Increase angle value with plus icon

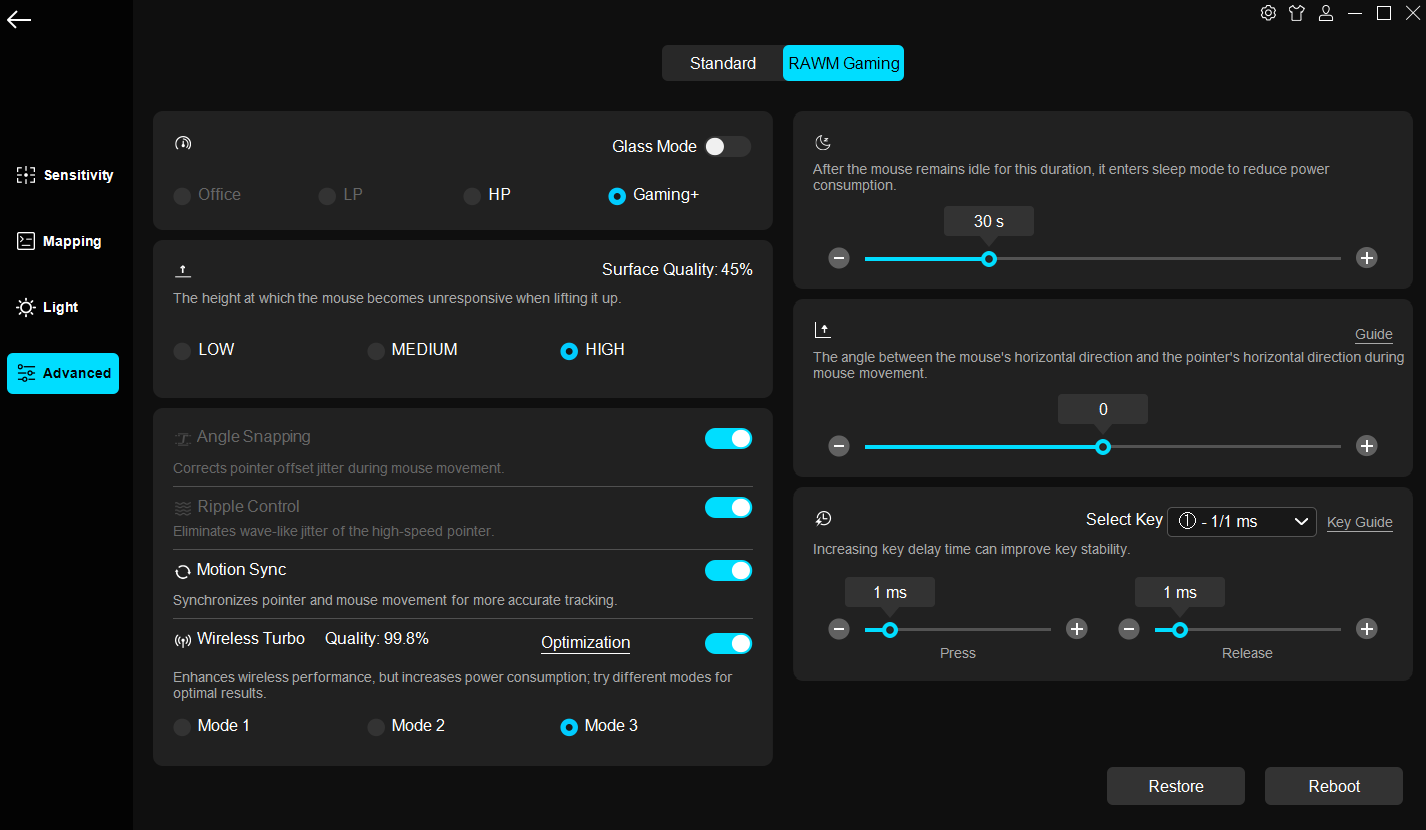1367,446
